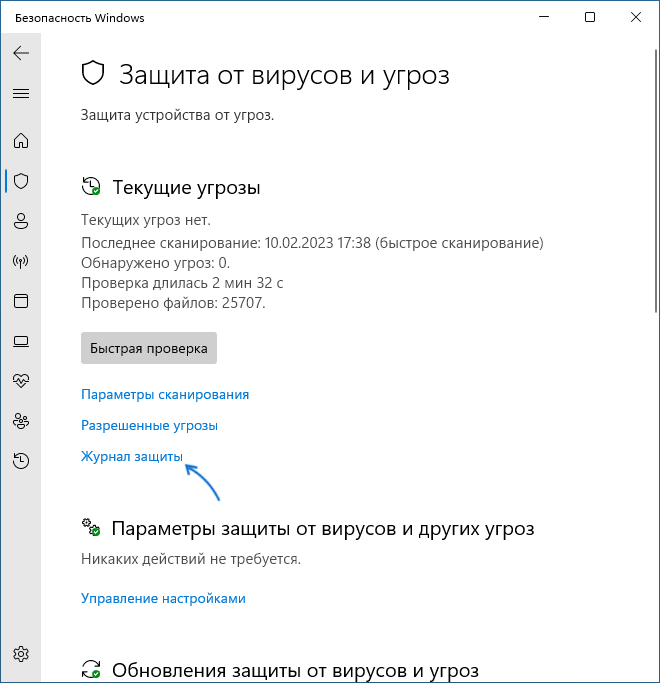Open Управление настройками link
The width and height of the screenshot is (660, 683).
click(x=163, y=598)
